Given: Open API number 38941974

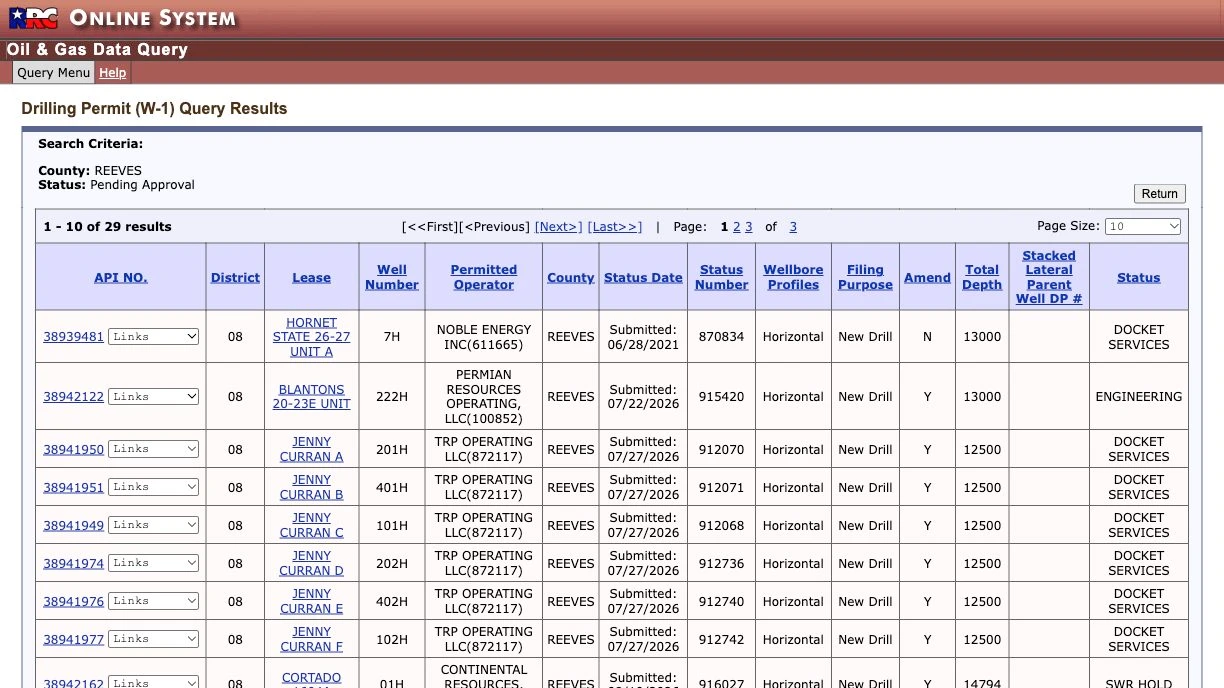Looking at the screenshot, I should coord(73,564).
